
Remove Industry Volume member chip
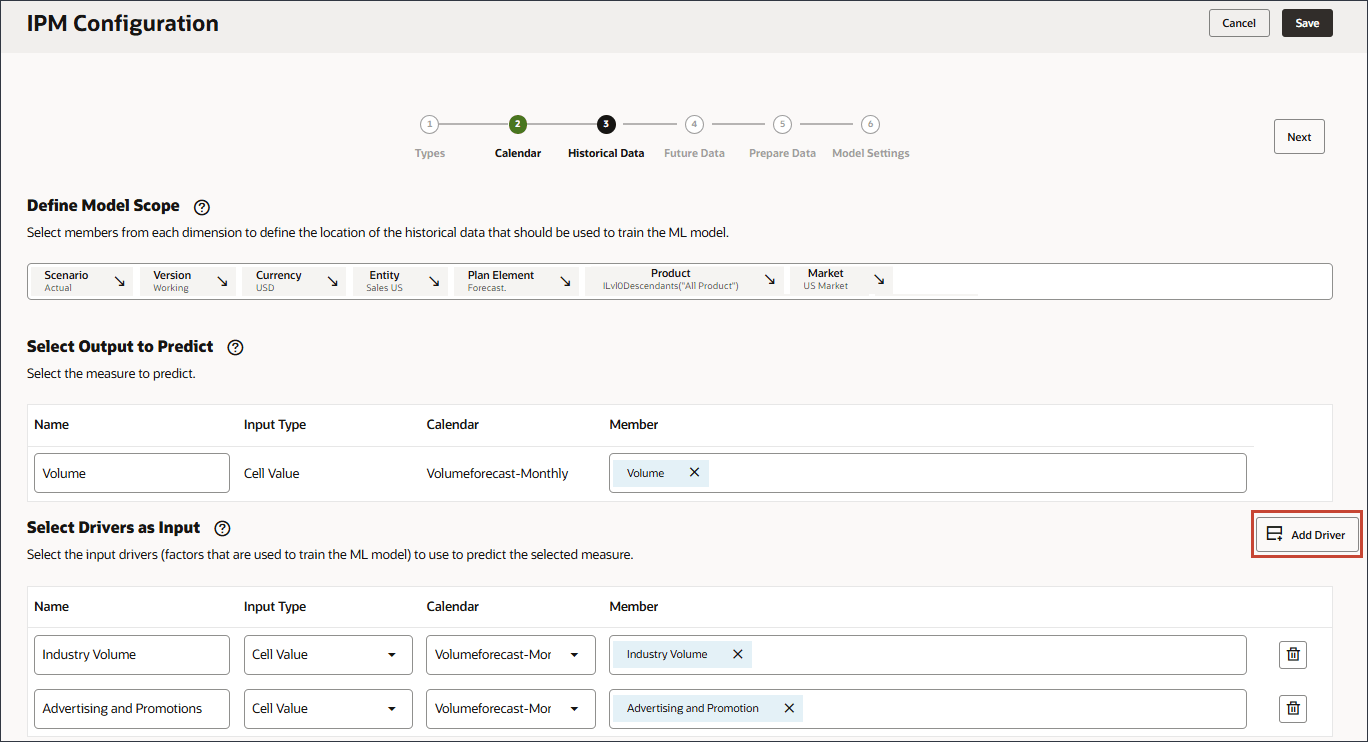click(738, 654)
